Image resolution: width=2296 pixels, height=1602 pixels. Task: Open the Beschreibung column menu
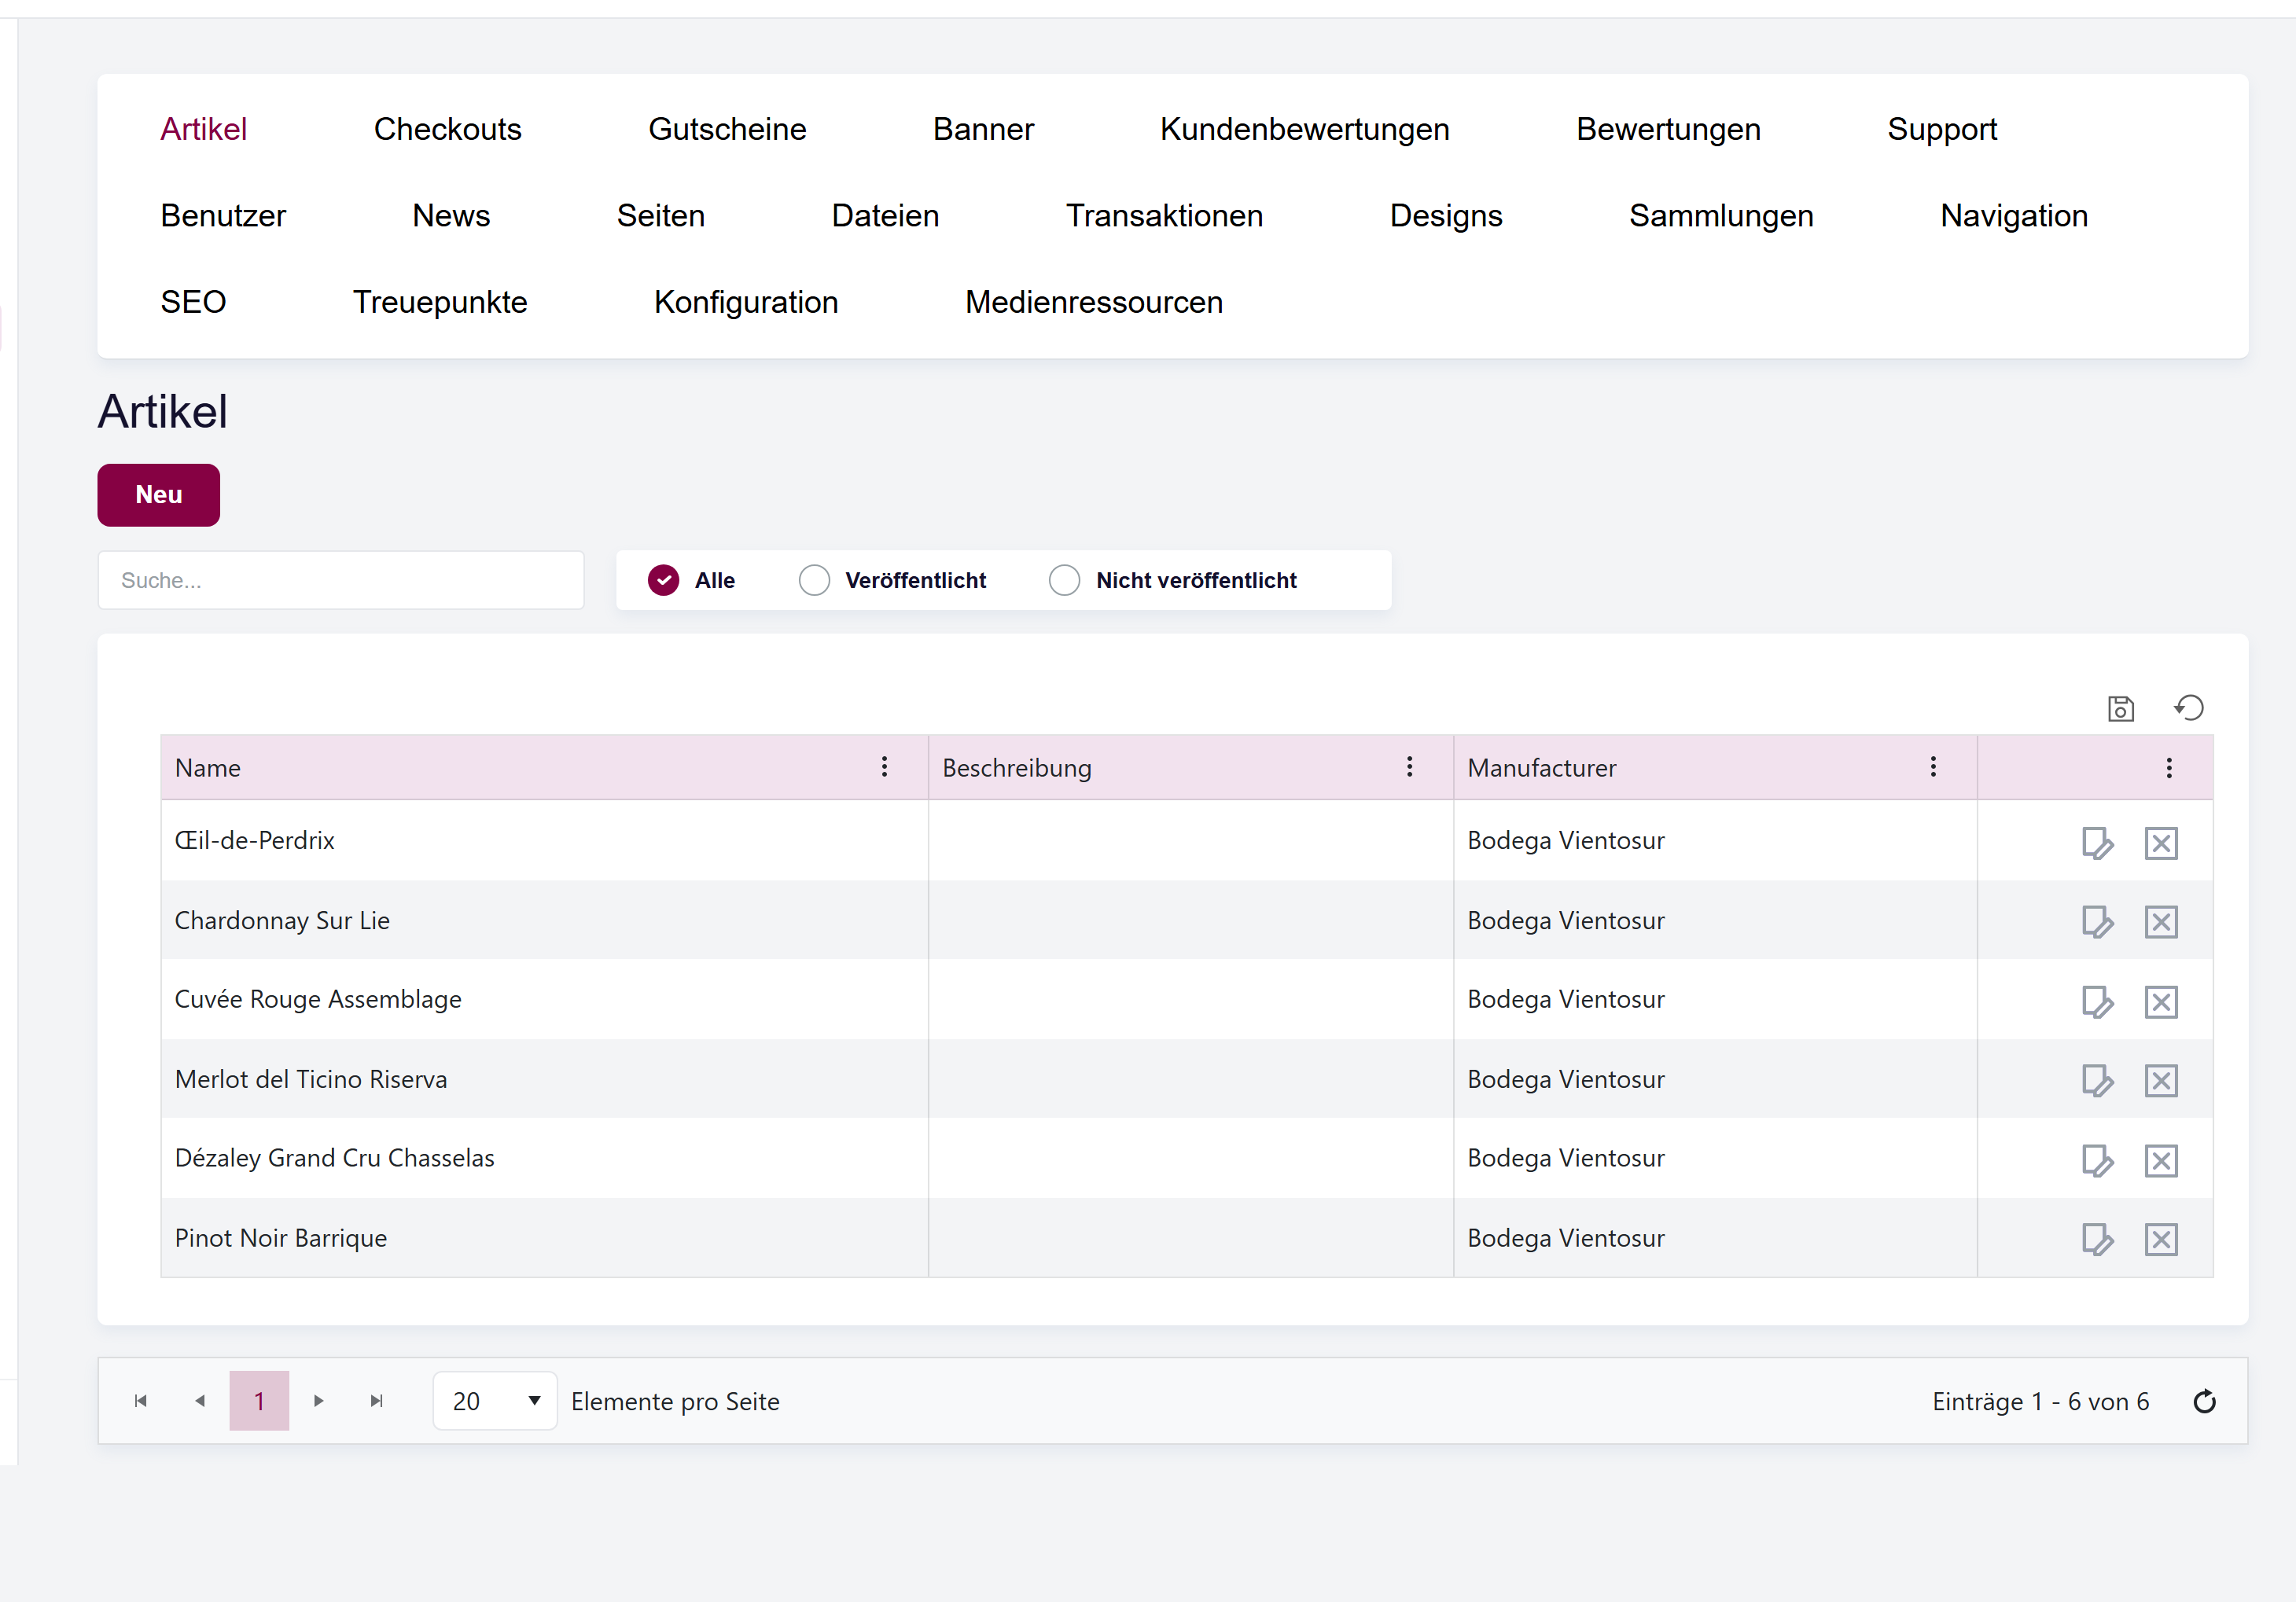point(1409,767)
